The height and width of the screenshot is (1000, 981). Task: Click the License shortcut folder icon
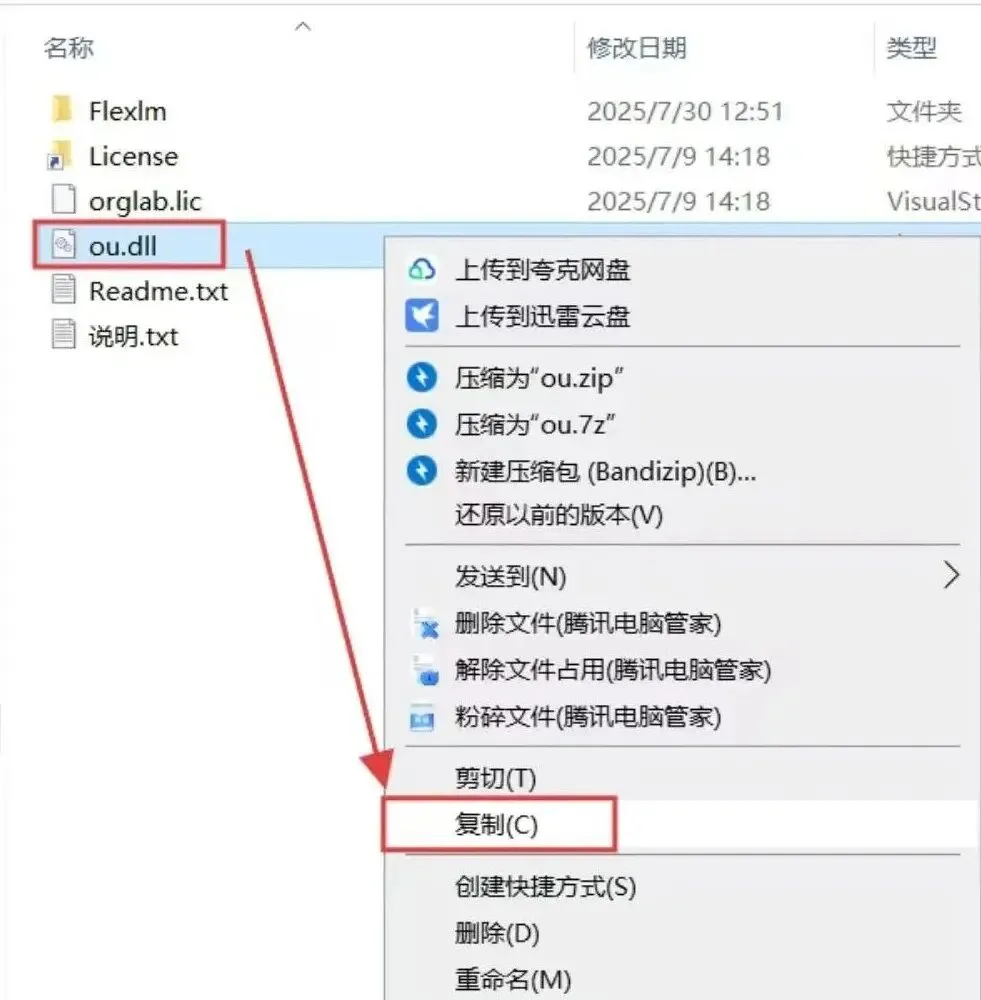point(61,155)
